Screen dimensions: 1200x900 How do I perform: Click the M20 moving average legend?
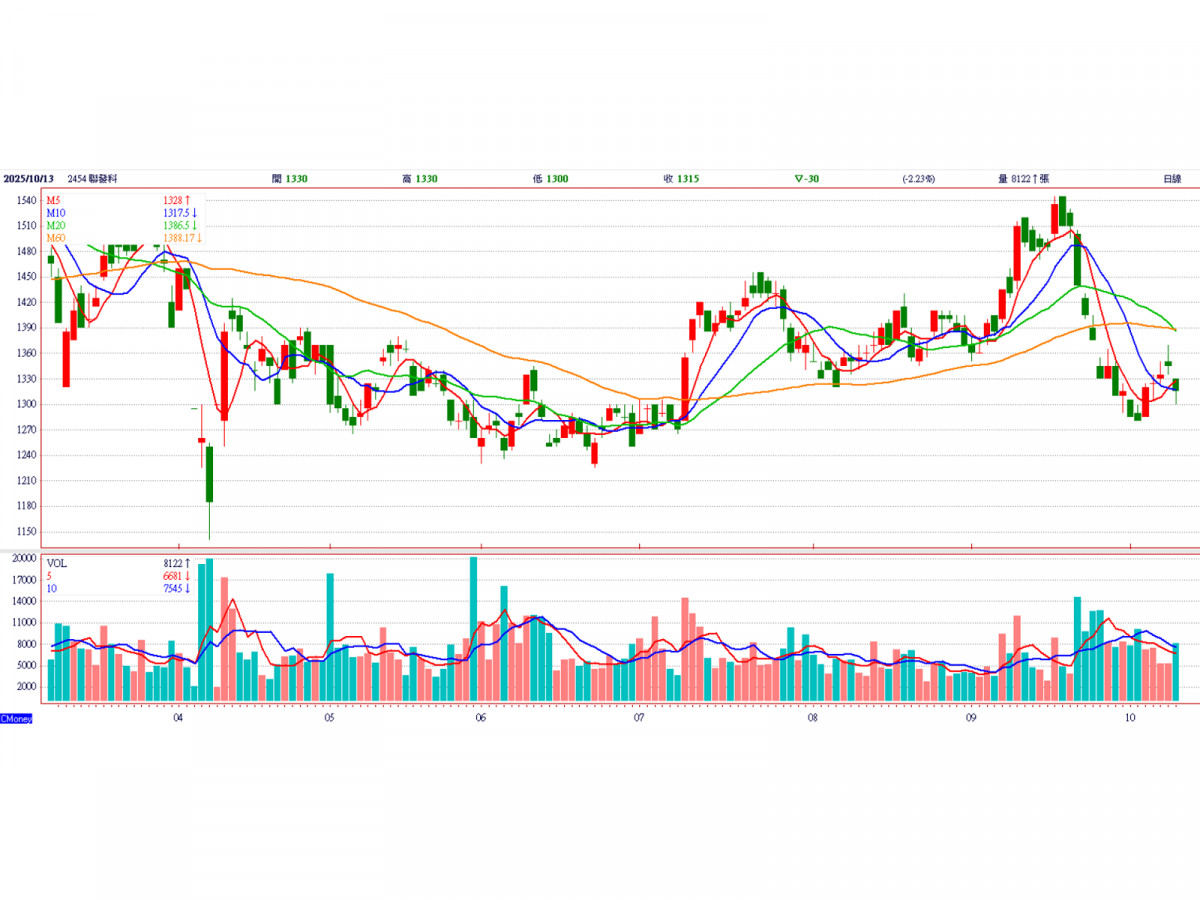point(56,226)
